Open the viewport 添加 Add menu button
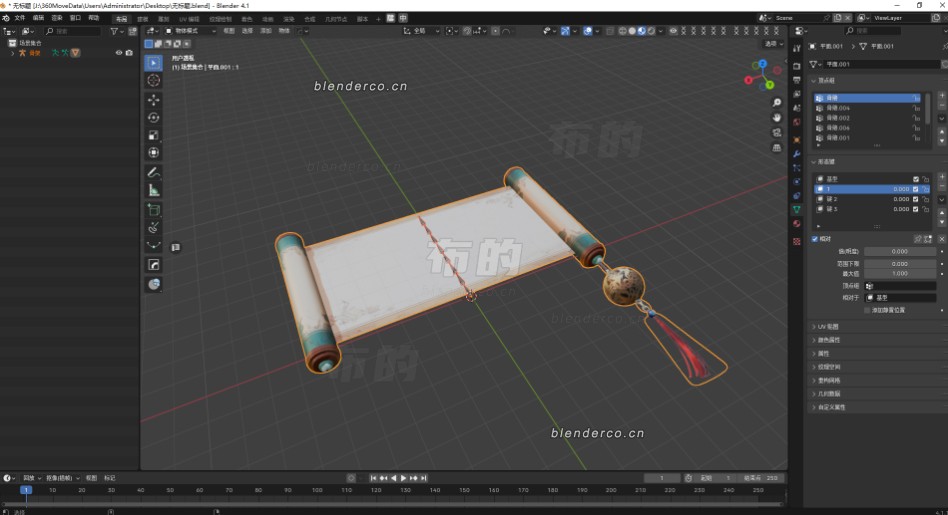Viewport: 948px width, 515px height. click(x=265, y=31)
